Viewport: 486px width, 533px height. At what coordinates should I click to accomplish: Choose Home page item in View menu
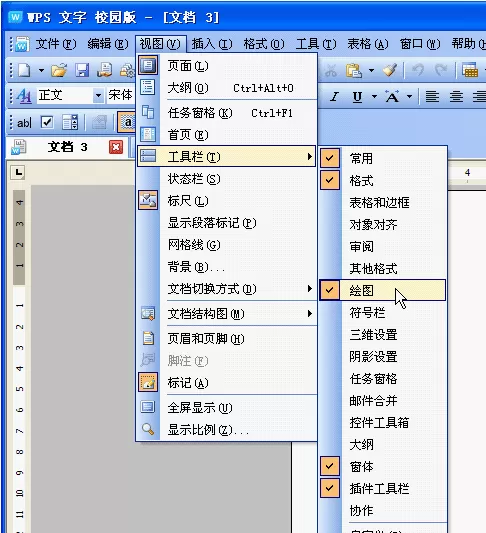coord(227,135)
